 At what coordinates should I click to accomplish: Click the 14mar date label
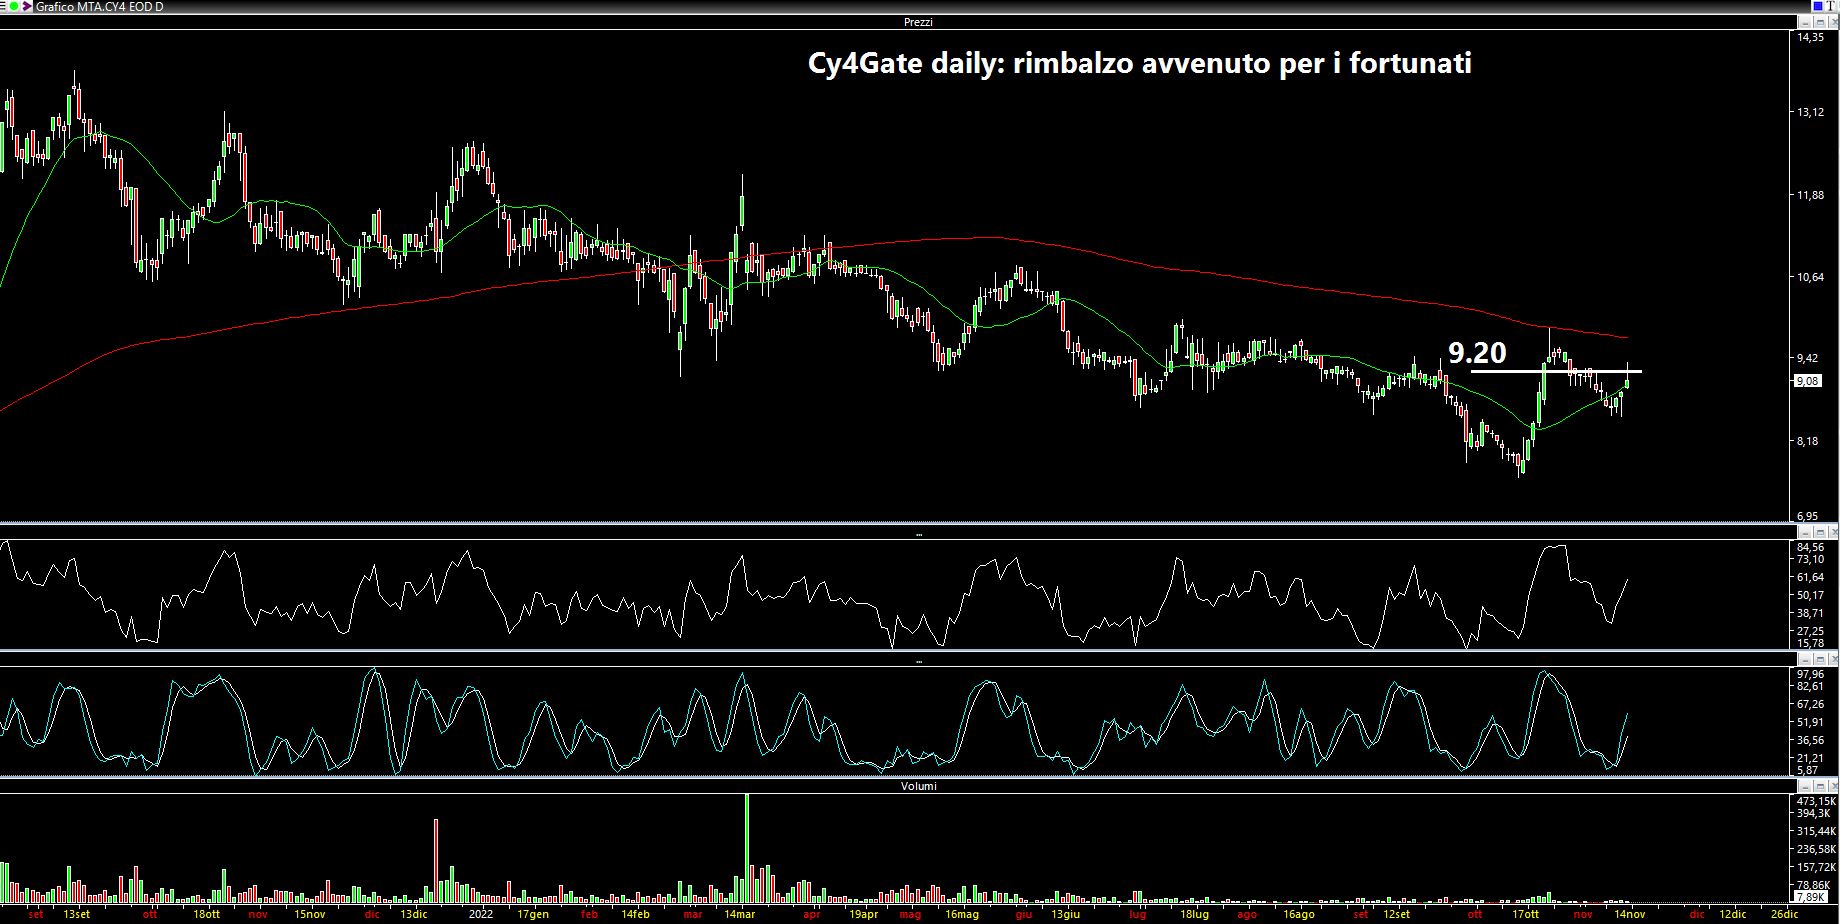pyautogui.click(x=739, y=914)
